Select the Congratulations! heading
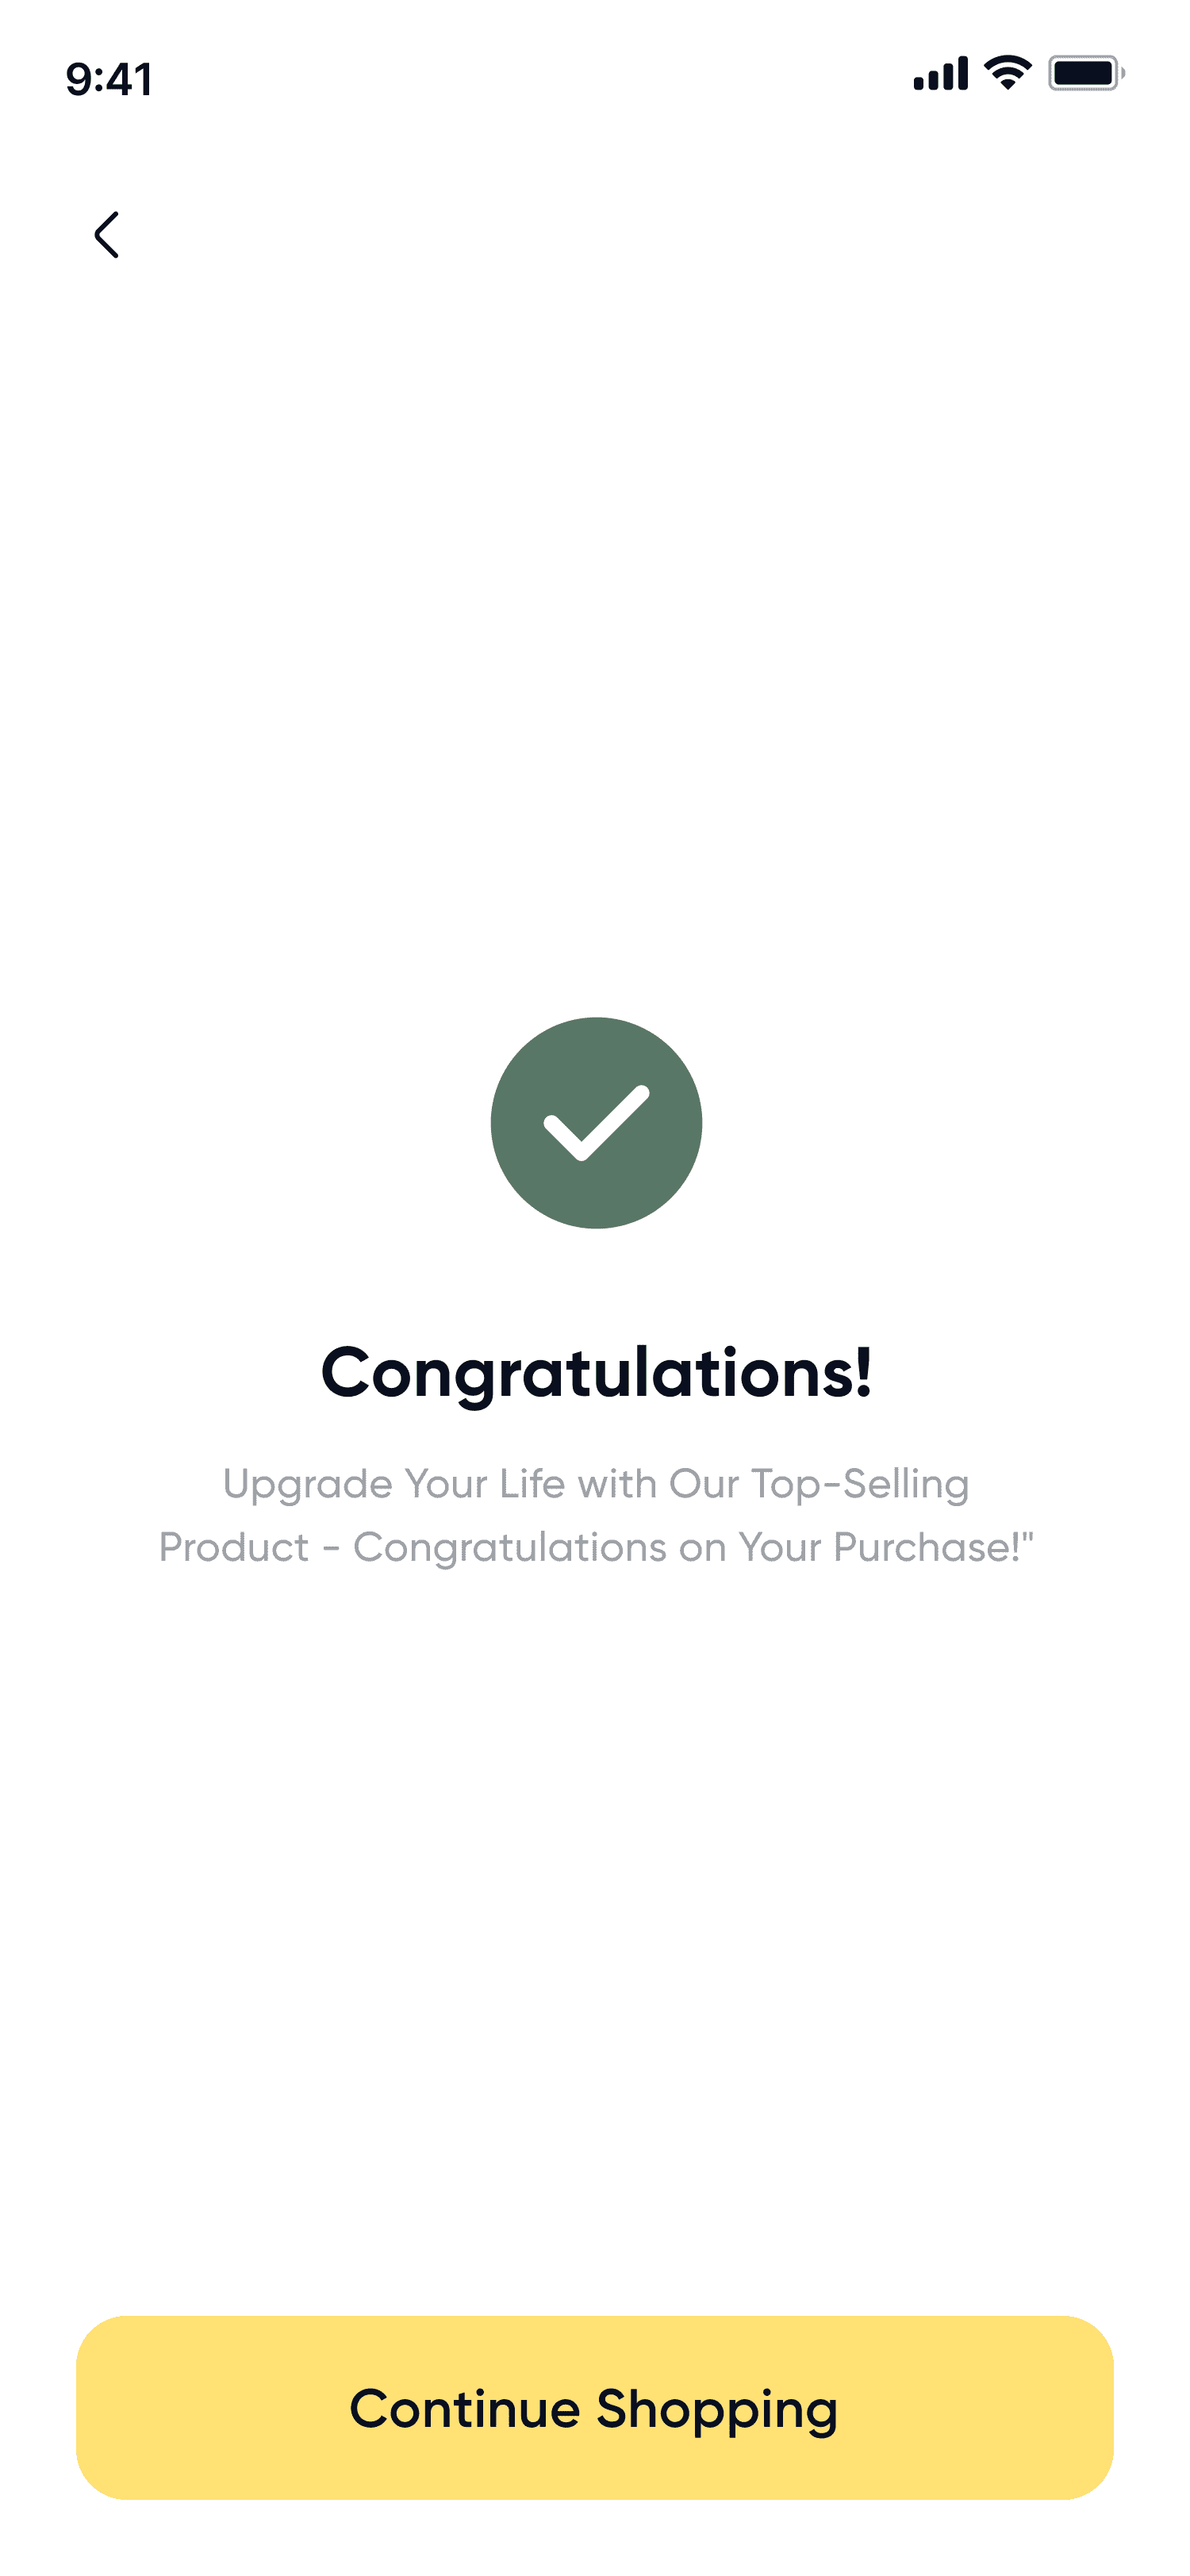The height and width of the screenshot is (2576, 1190). pos(596,1374)
